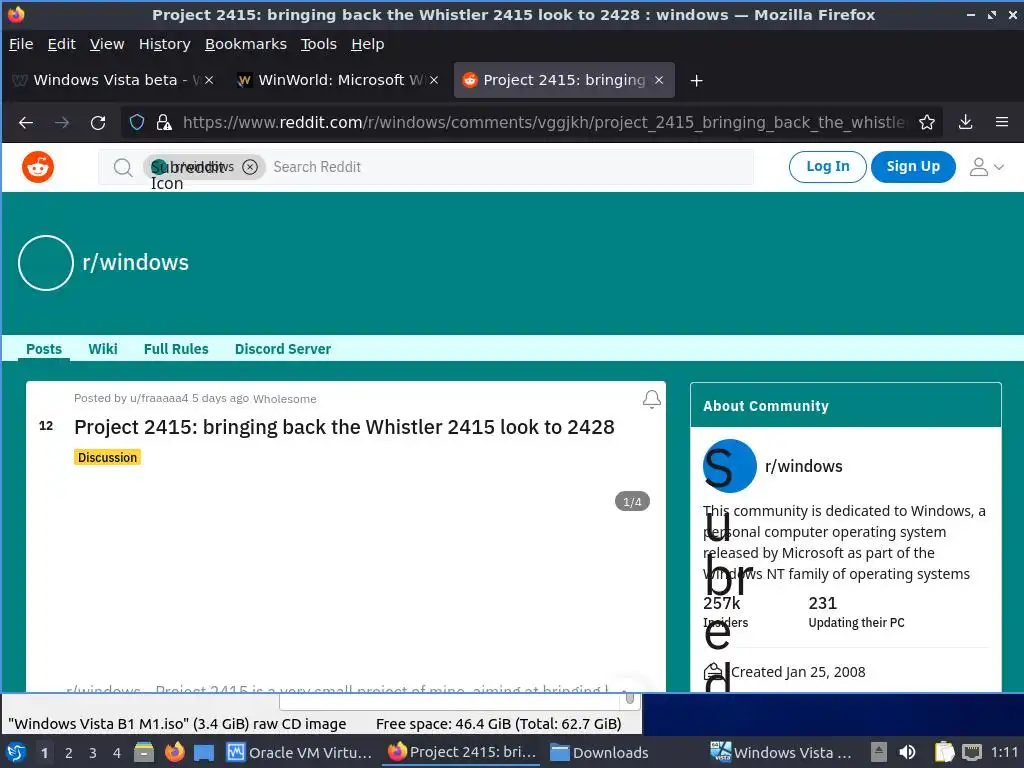Viewport: 1024px width, 768px height.
Task: Close the Project 2415 tab
Action: [659, 80]
